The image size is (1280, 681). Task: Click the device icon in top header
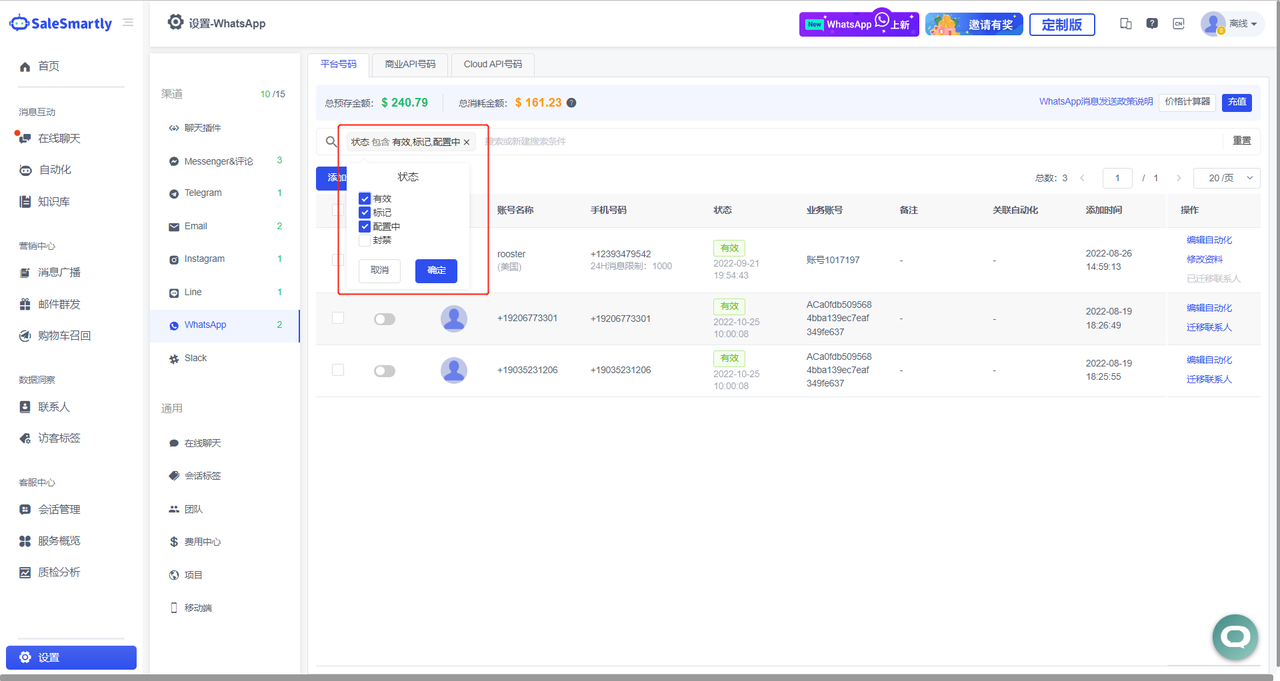[x=1126, y=24]
